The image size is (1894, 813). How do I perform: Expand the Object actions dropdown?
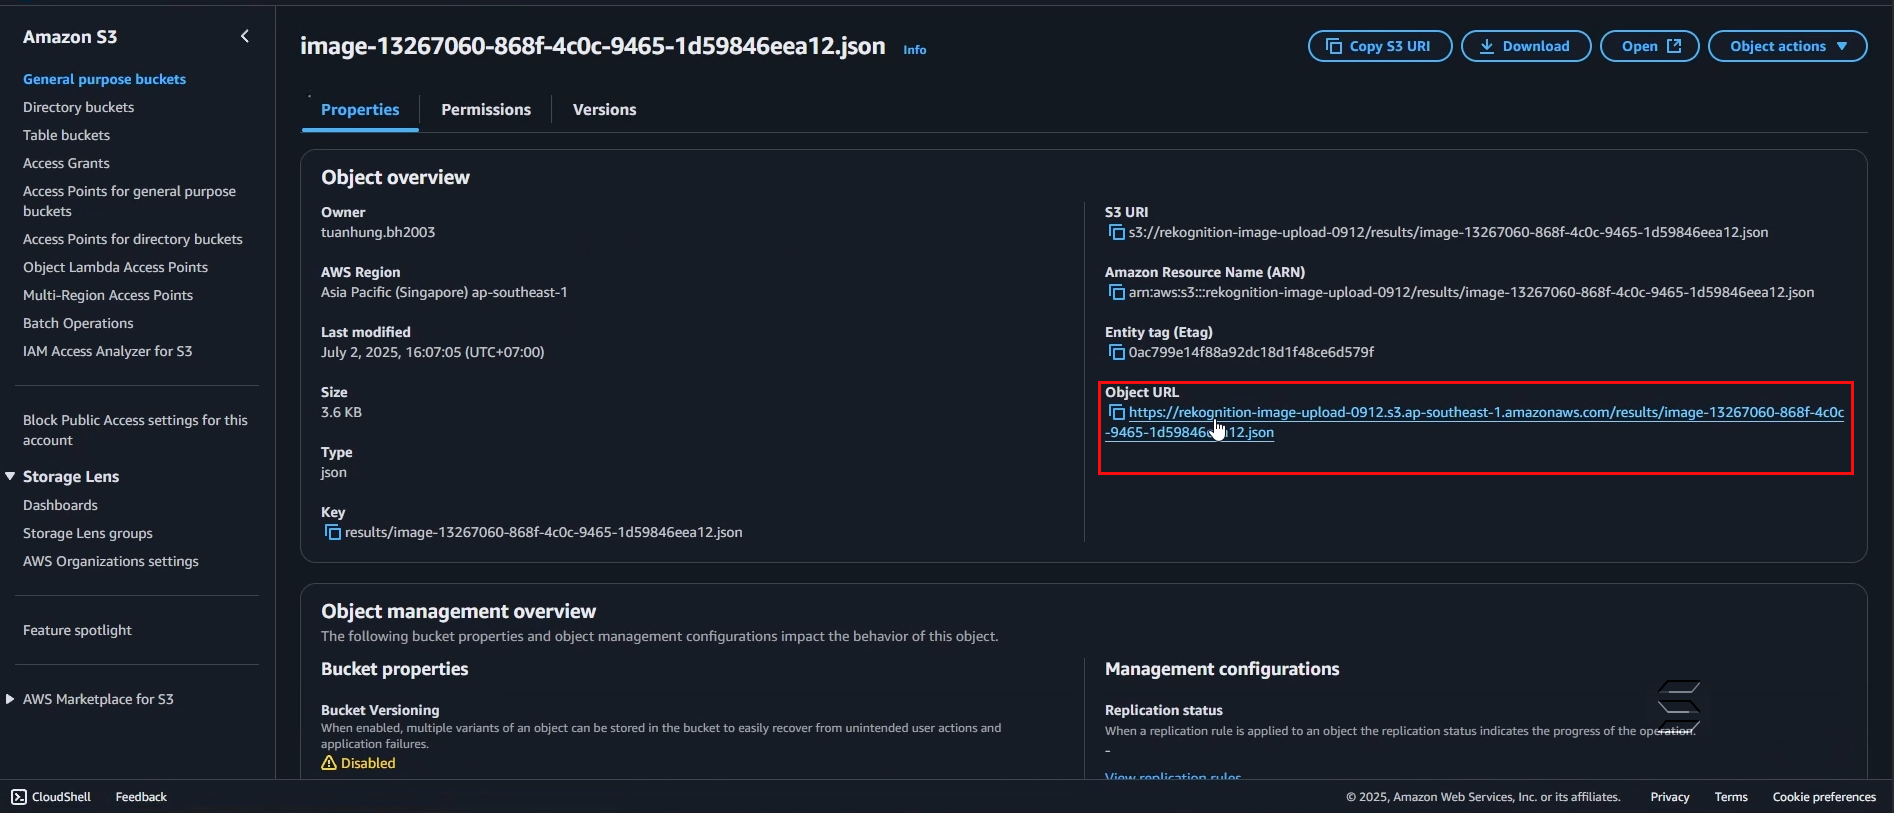(x=1788, y=46)
